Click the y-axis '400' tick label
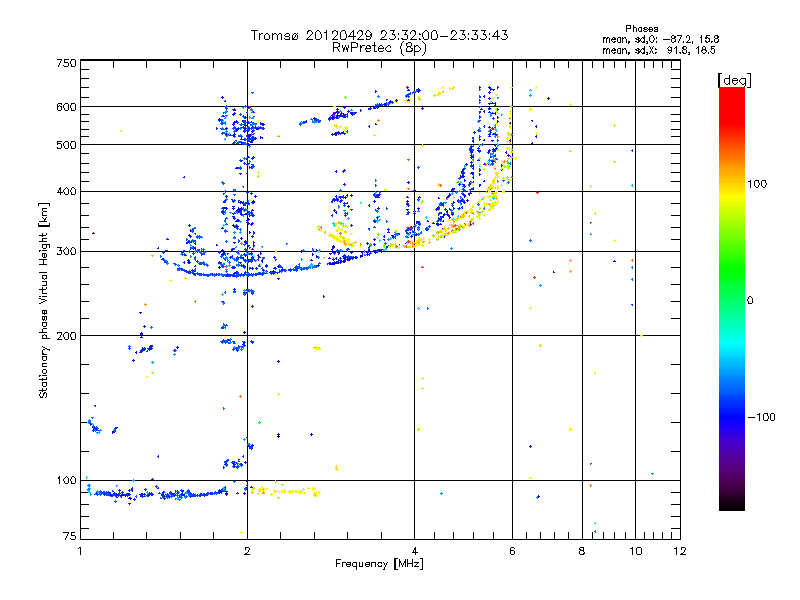This screenshot has height=600, width=800. (67, 191)
